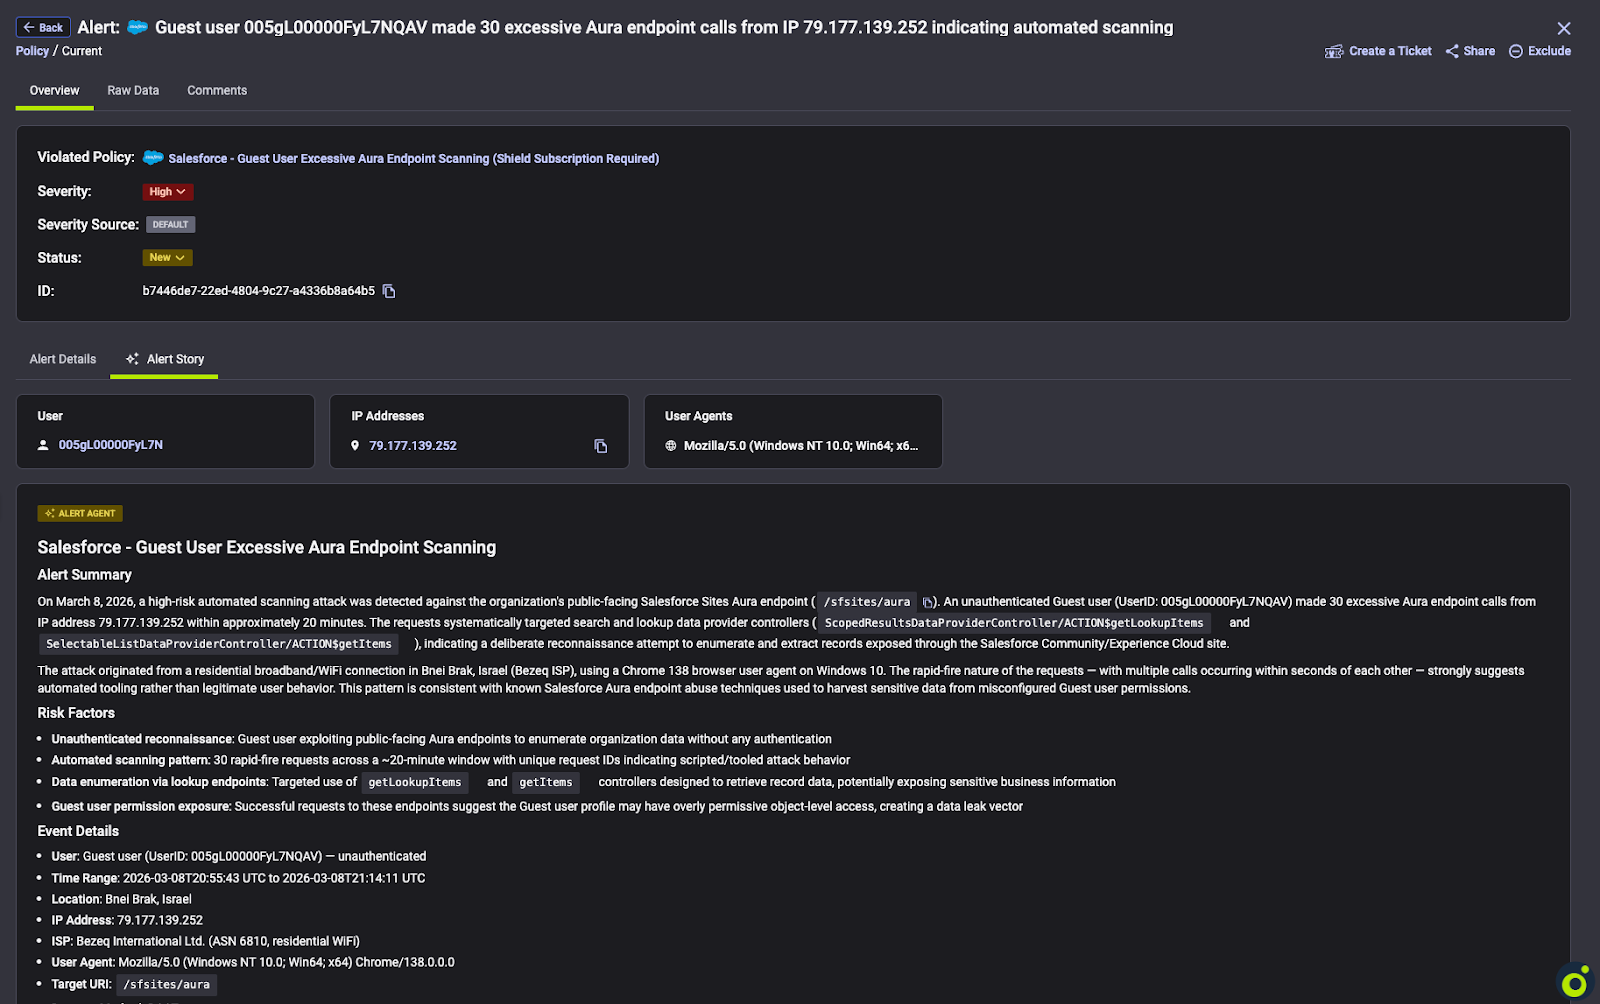Click IP Address detail under Event Details

pos(127,920)
